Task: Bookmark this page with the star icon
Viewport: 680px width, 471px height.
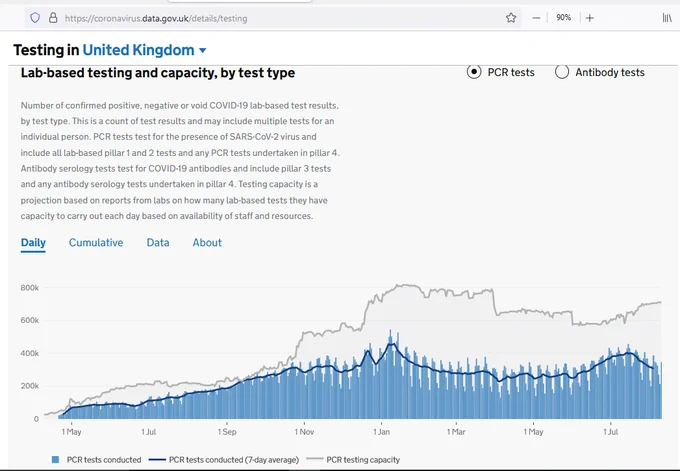Action: click(x=511, y=18)
